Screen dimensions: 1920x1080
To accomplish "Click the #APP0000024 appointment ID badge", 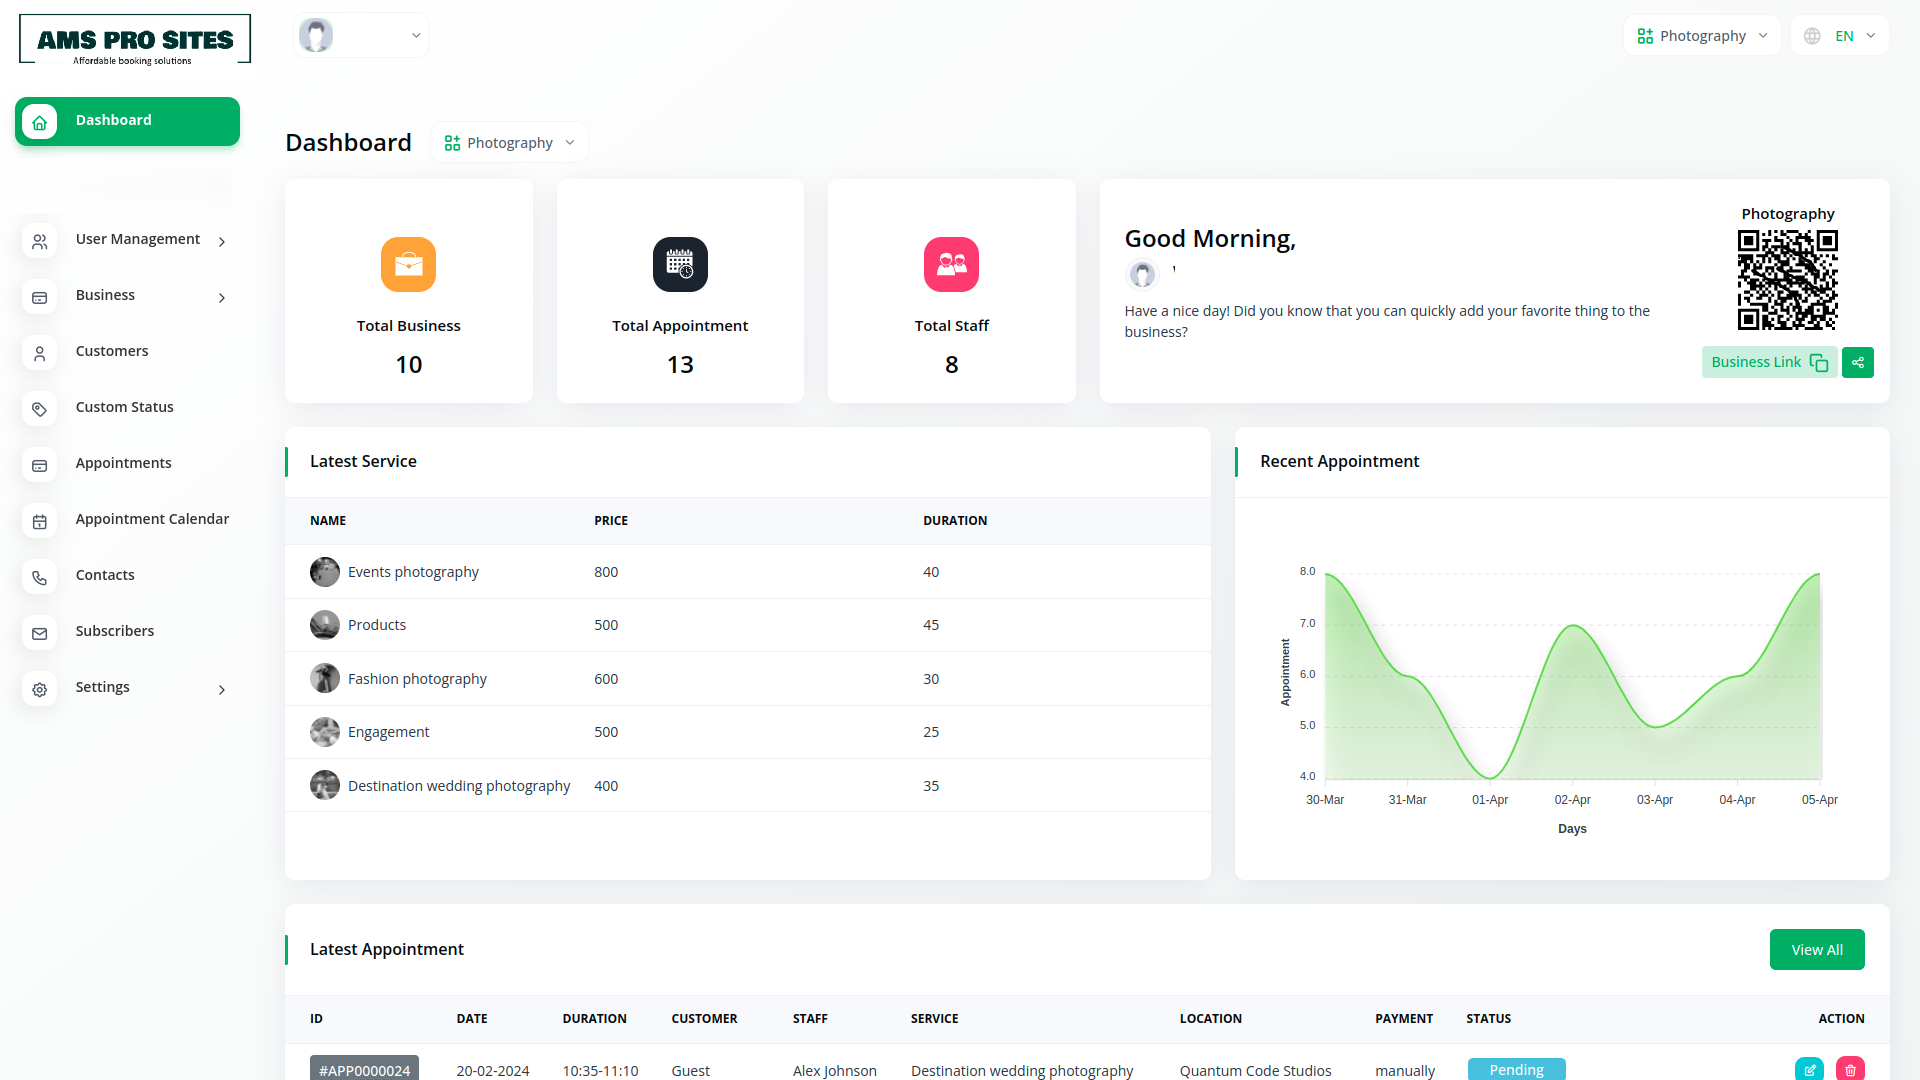I will 364,1069.
